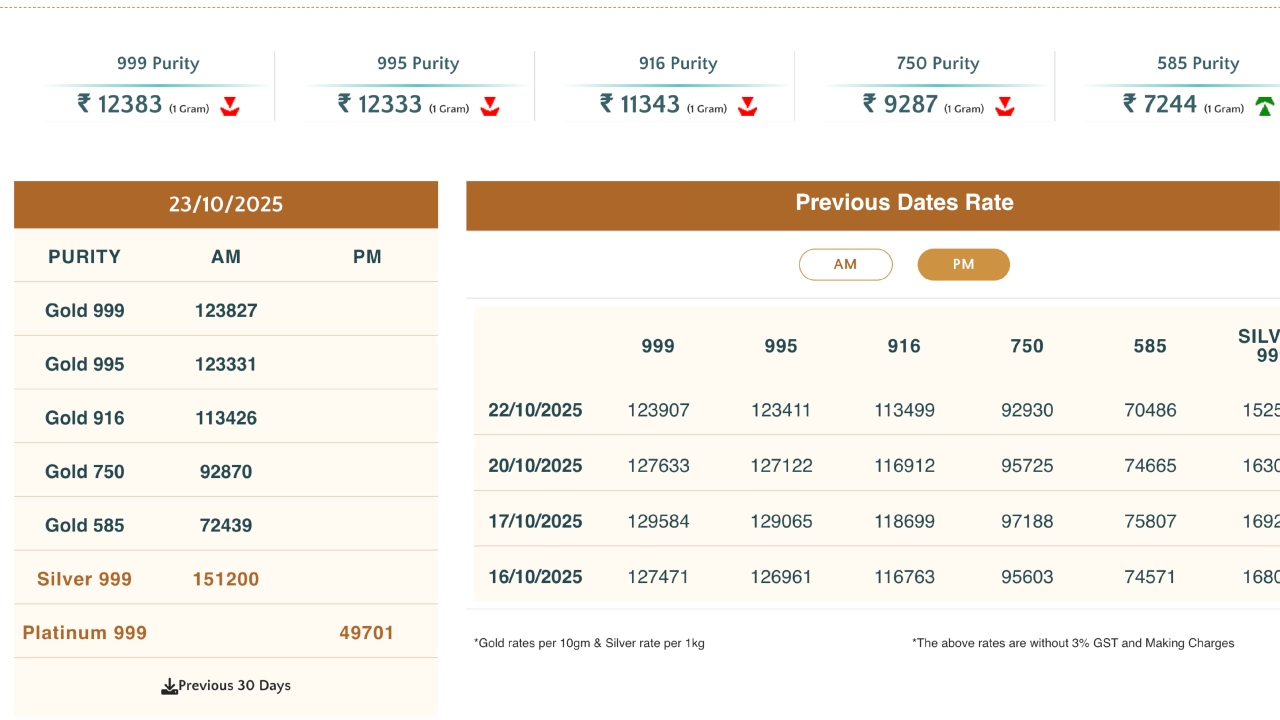Select the Silver 999 row label
Screen dimensions: 1280x720
pyautogui.click(x=84, y=579)
